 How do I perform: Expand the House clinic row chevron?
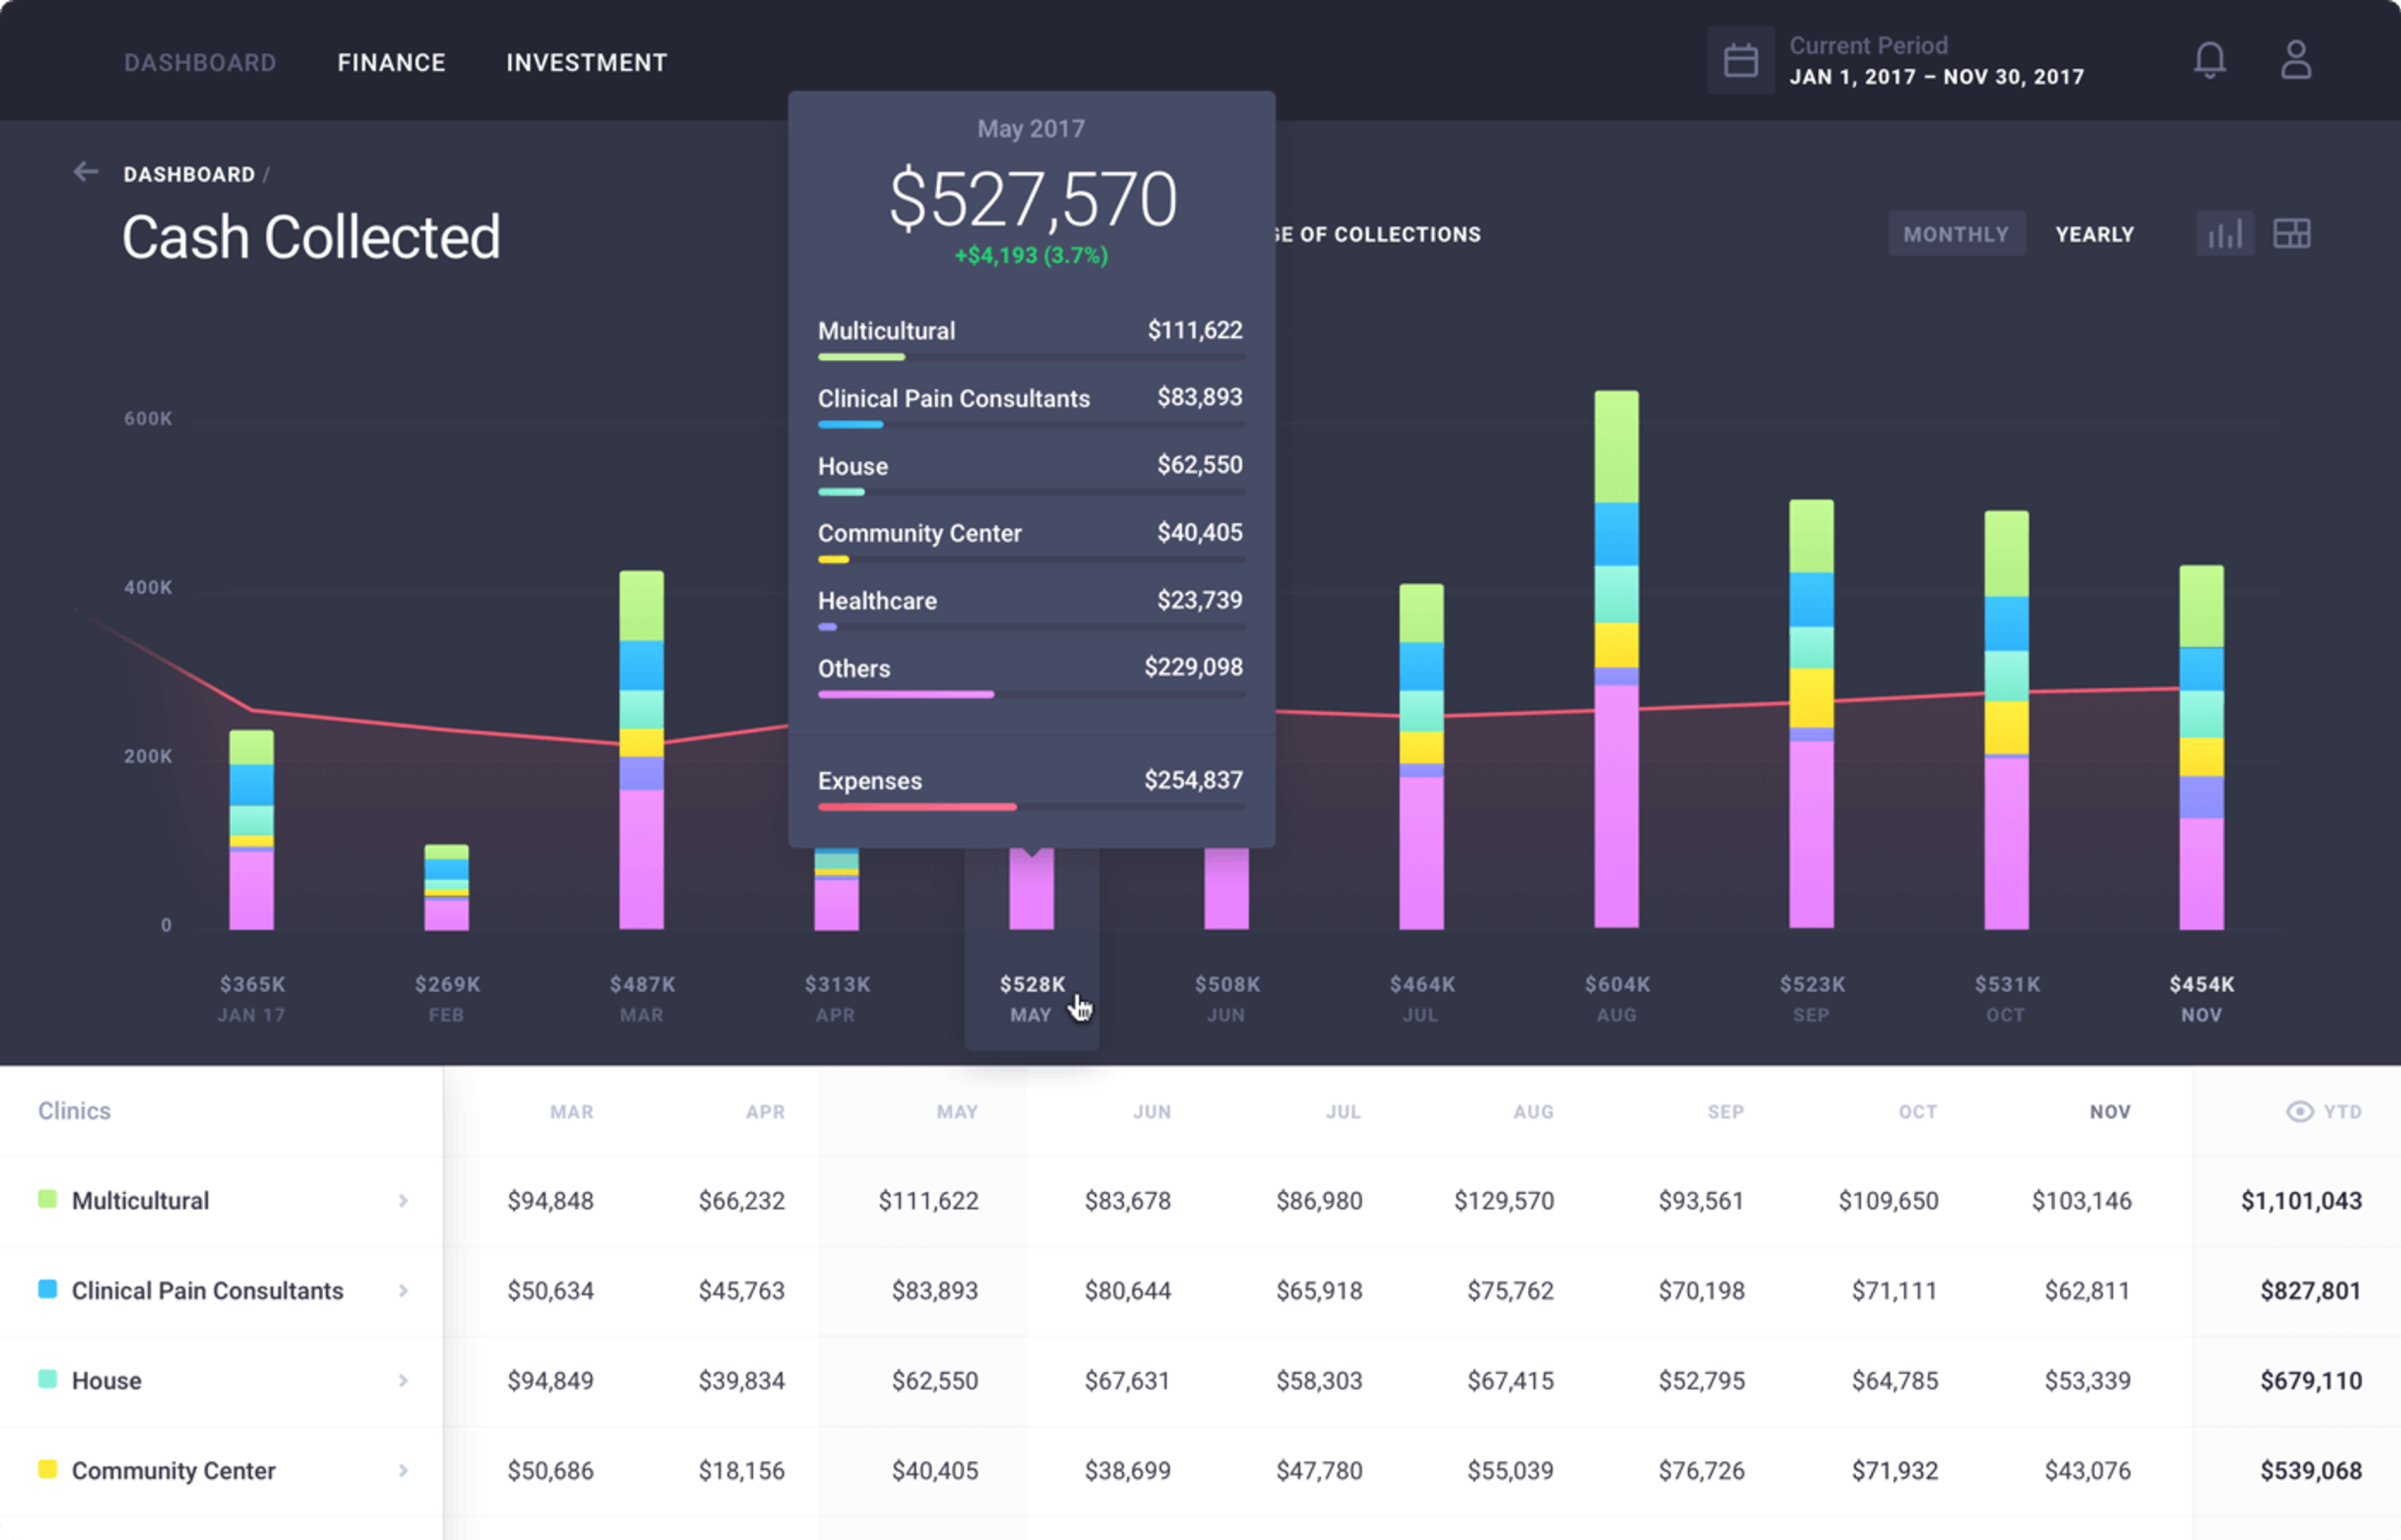[403, 1380]
